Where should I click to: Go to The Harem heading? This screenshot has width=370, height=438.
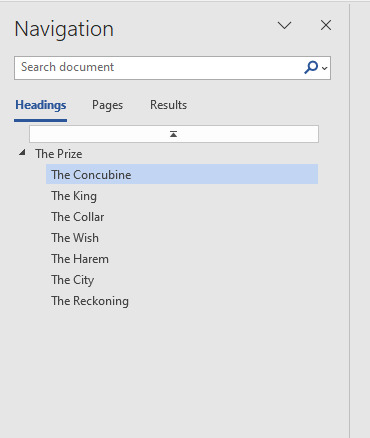click(x=80, y=259)
